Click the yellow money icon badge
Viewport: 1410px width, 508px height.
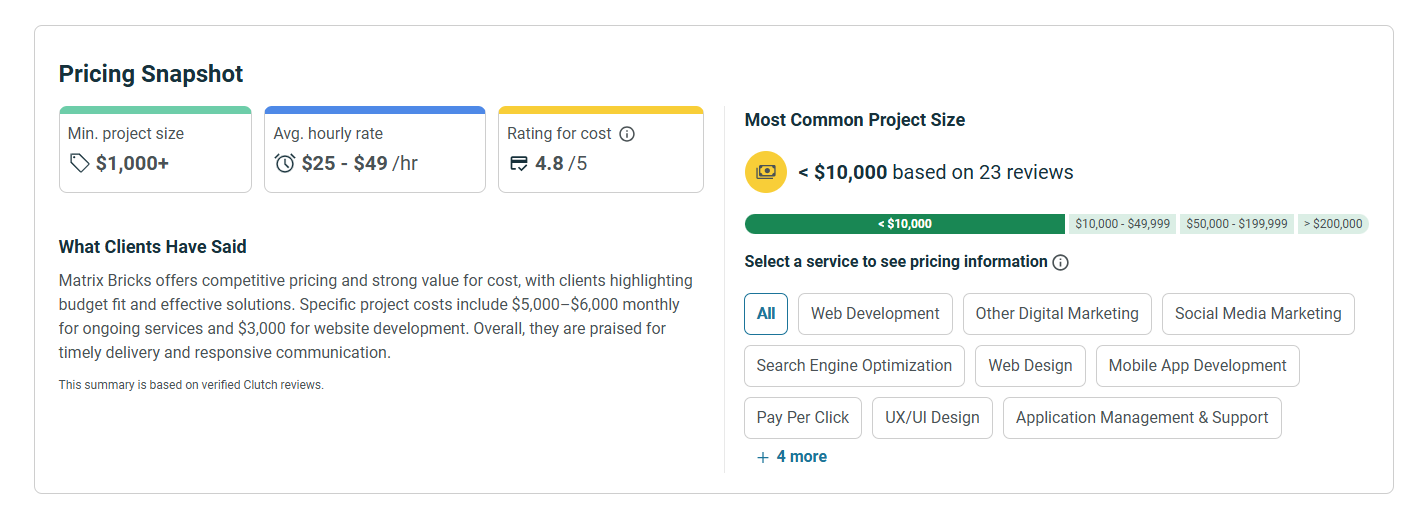766,172
